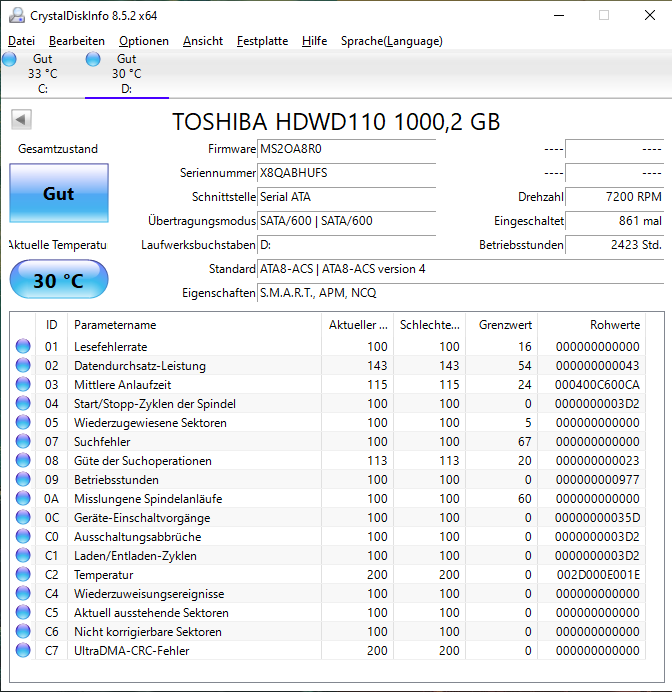Open the Festplatte menu
The height and width of the screenshot is (692, 672).
(262, 41)
